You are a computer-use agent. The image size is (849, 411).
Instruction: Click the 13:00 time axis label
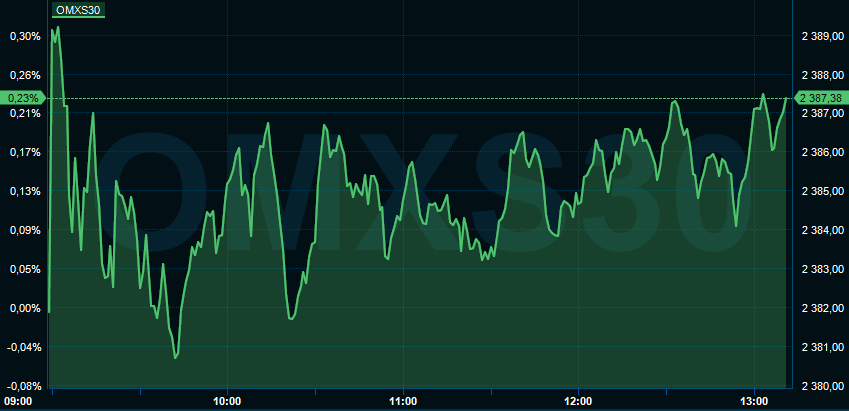755,402
